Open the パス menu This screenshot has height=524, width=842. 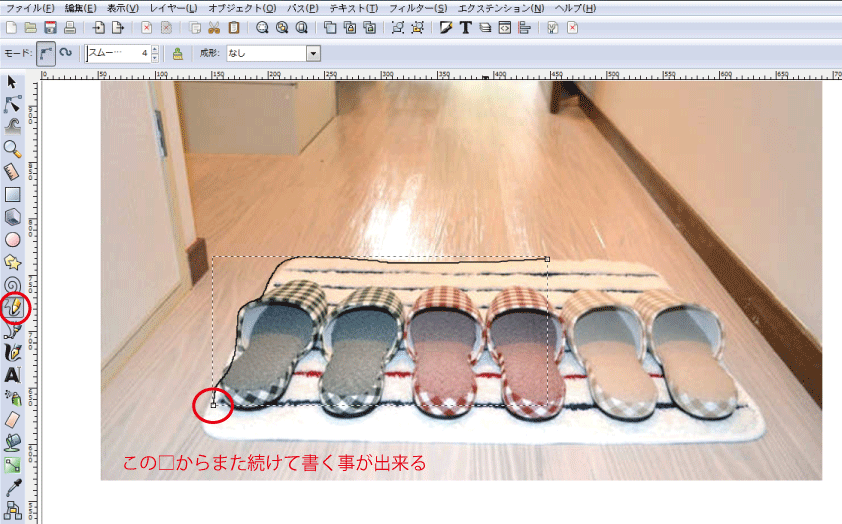pyautogui.click(x=303, y=8)
